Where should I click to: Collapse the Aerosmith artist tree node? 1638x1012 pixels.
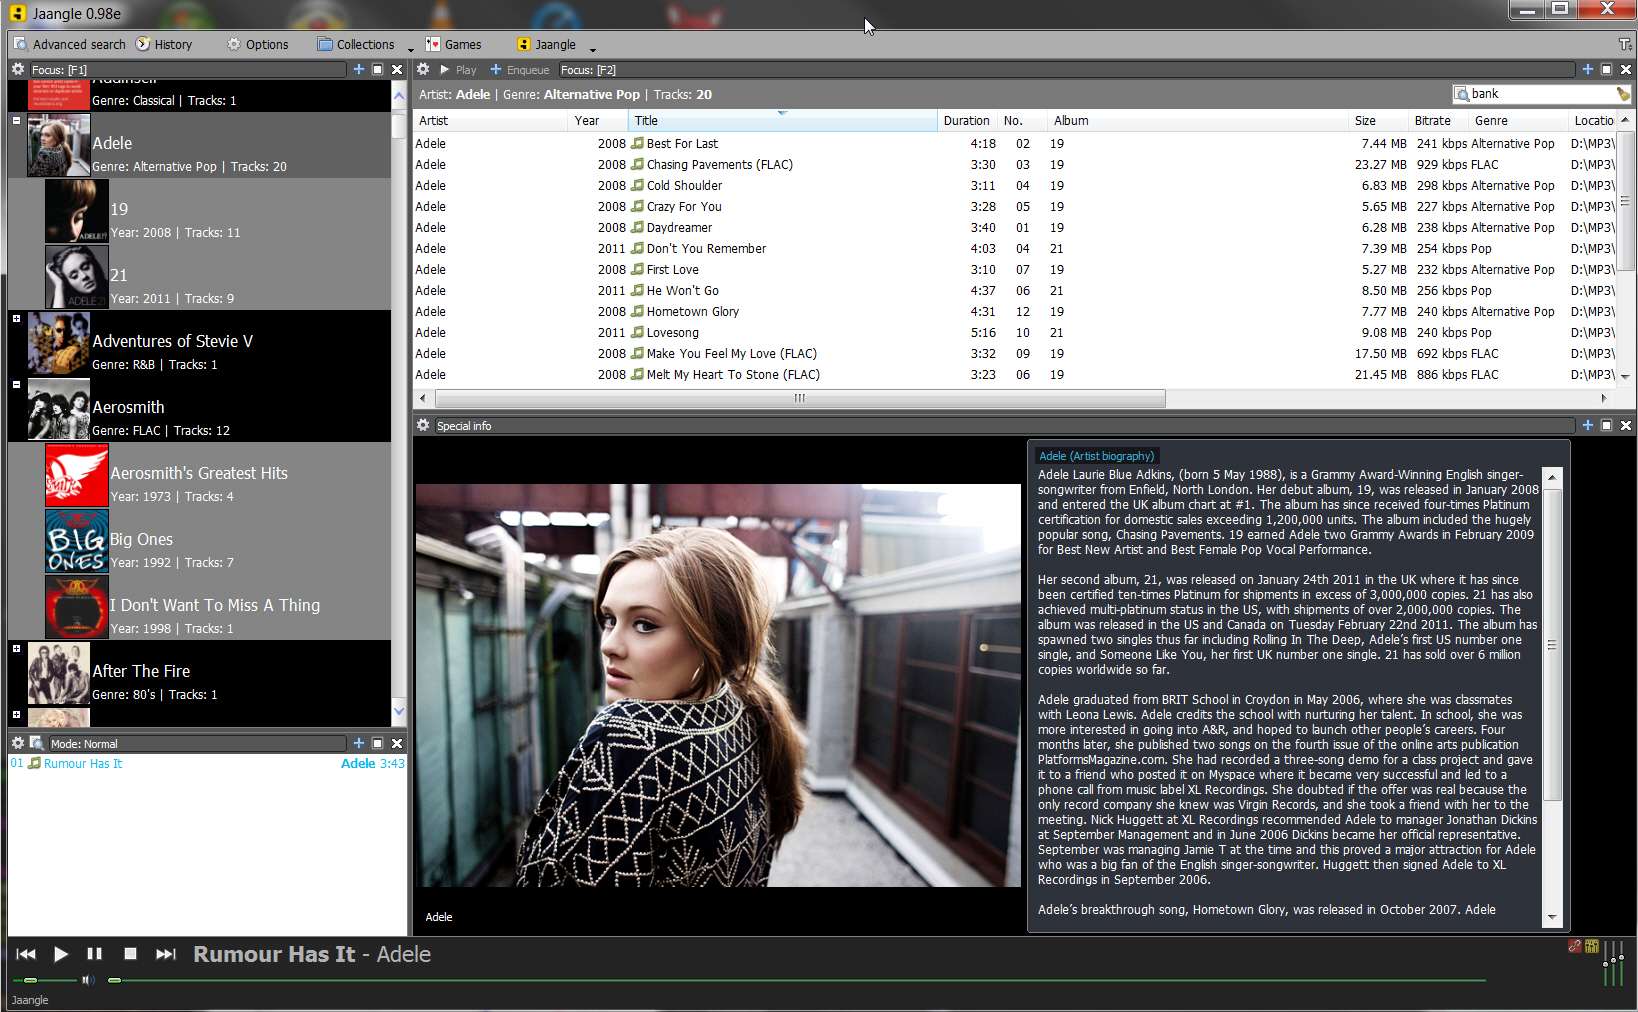click(16, 384)
